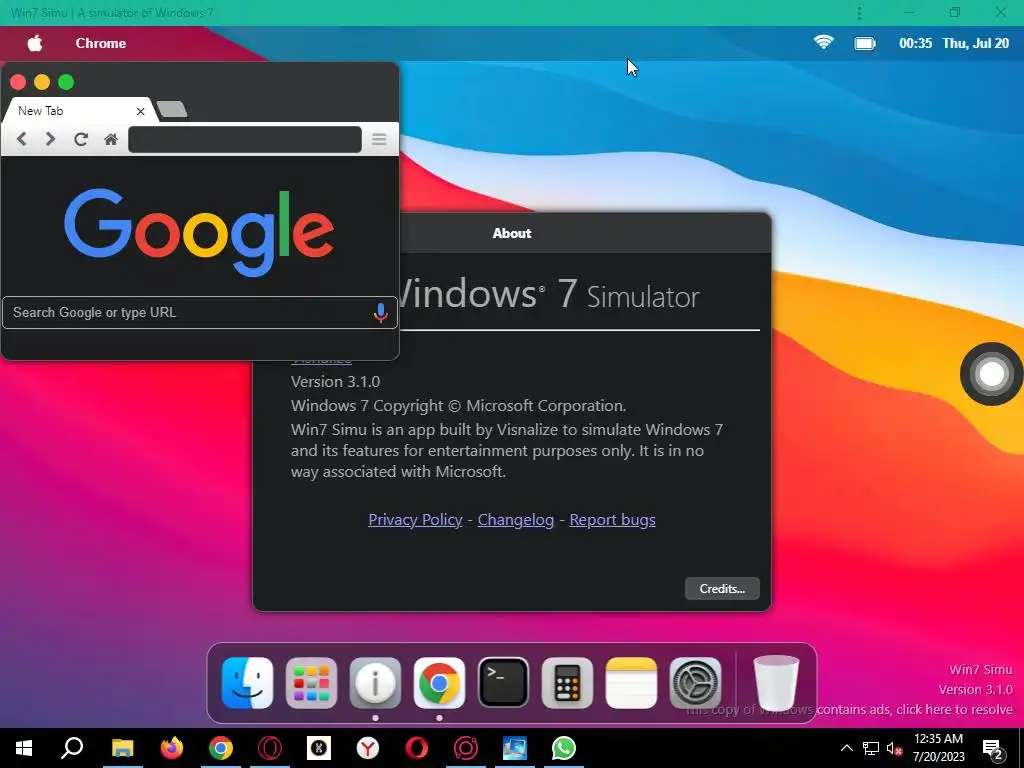Screen dimensions: 1024x768
Task: Click the Google logo
Action: tap(199, 232)
